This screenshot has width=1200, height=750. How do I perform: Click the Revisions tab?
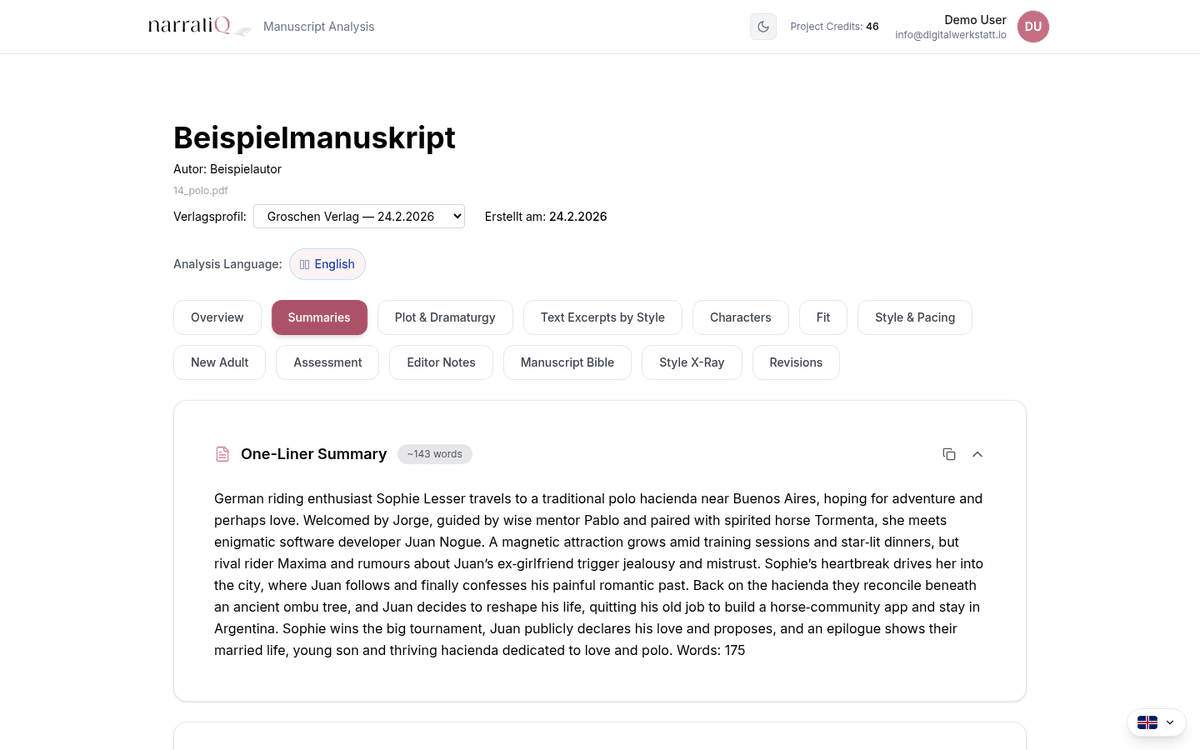795,362
